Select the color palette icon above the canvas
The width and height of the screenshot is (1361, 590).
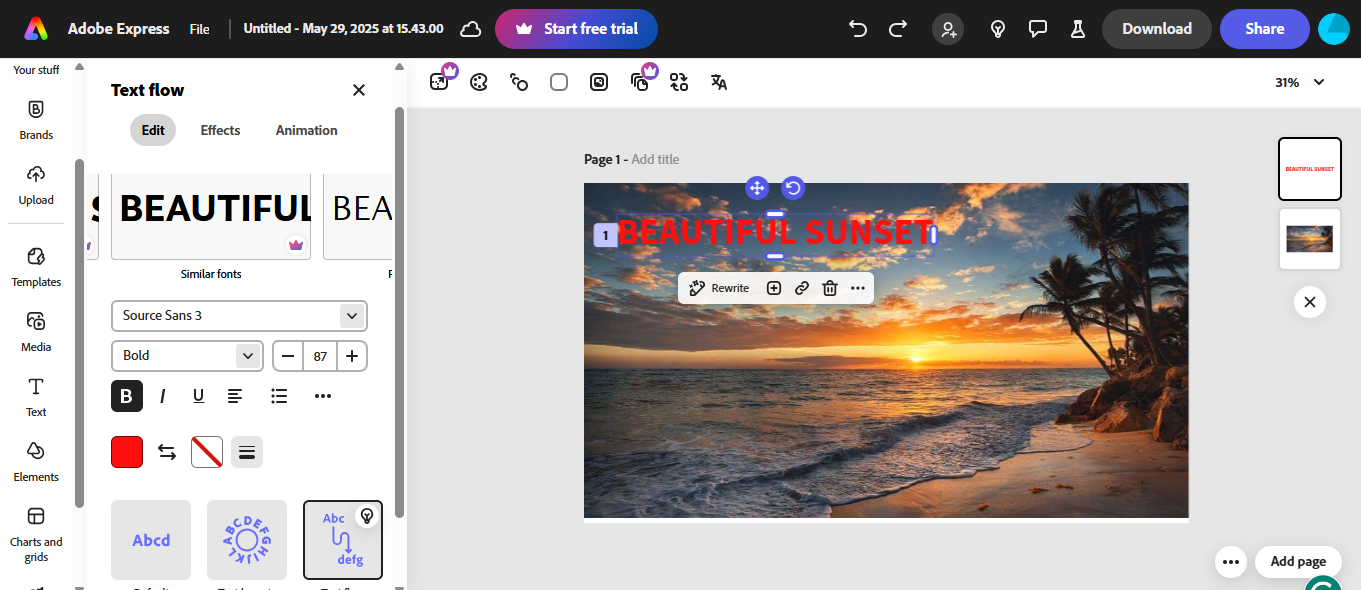point(478,82)
